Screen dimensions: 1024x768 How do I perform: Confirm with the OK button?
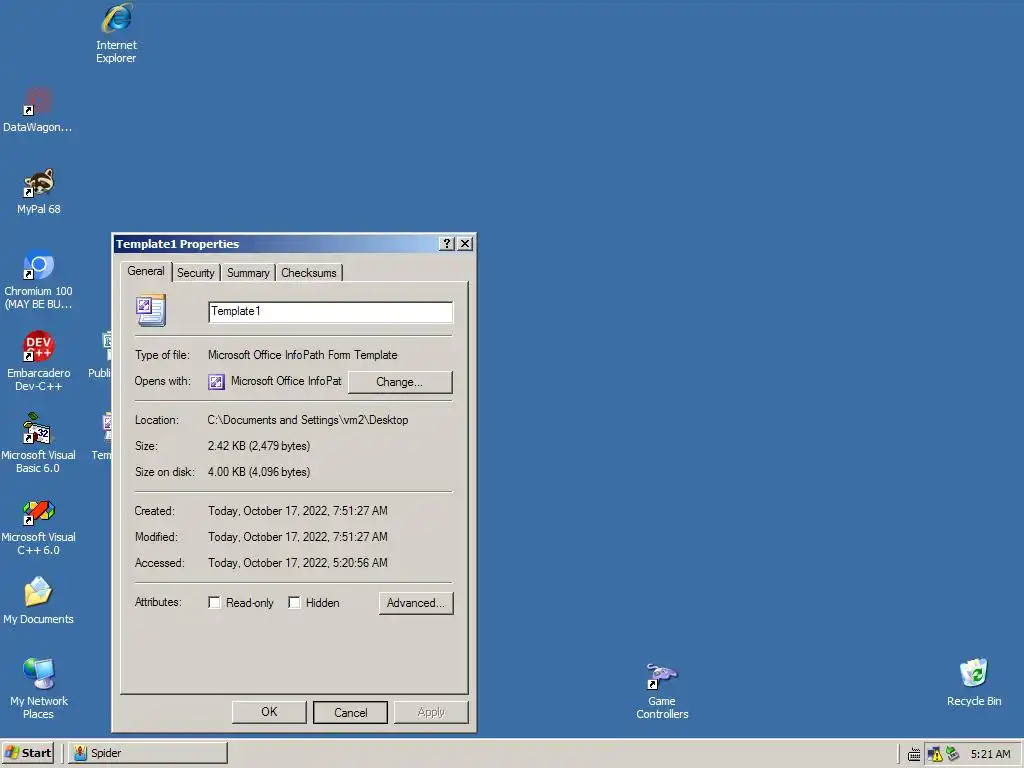269,712
